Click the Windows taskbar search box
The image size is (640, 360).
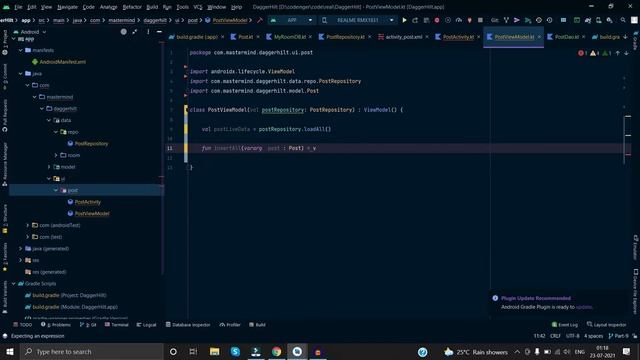coord(91,351)
